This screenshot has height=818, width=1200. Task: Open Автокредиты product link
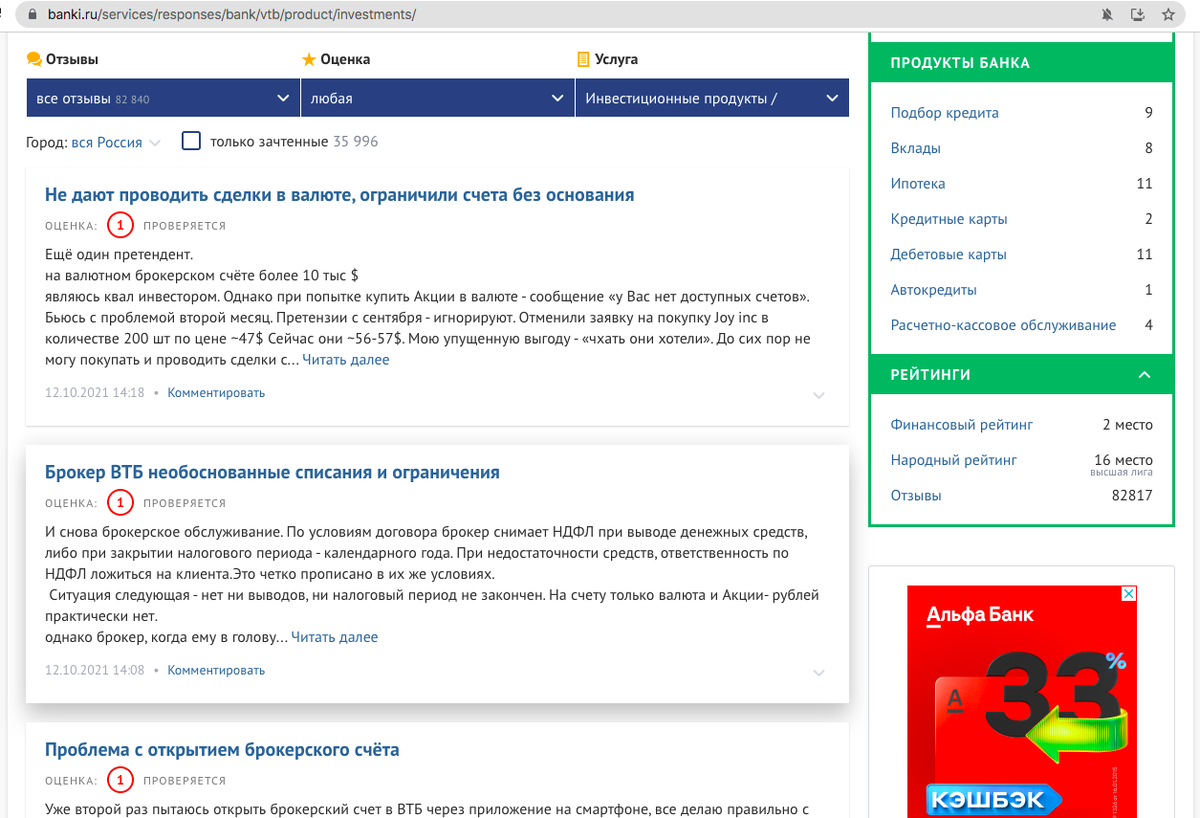pyautogui.click(x=934, y=290)
